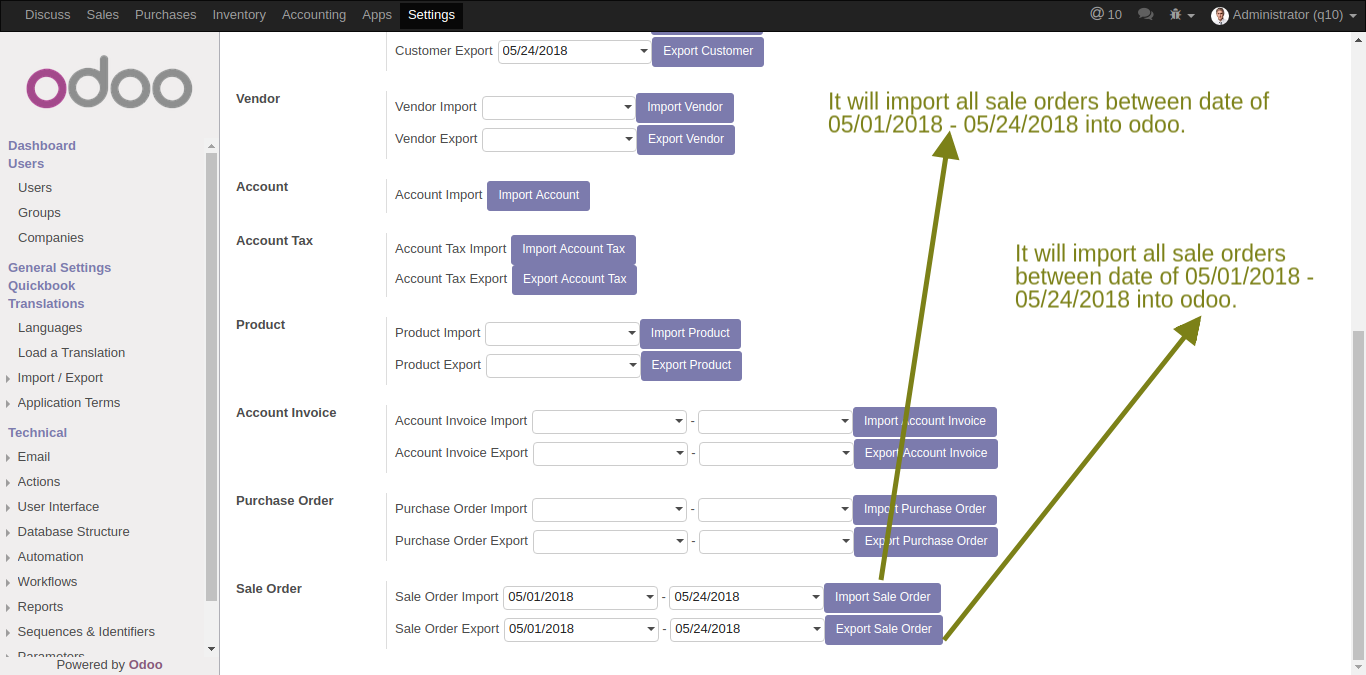Open Users under the Users section
This screenshot has width=1366, height=675.
pyautogui.click(x=35, y=188)
